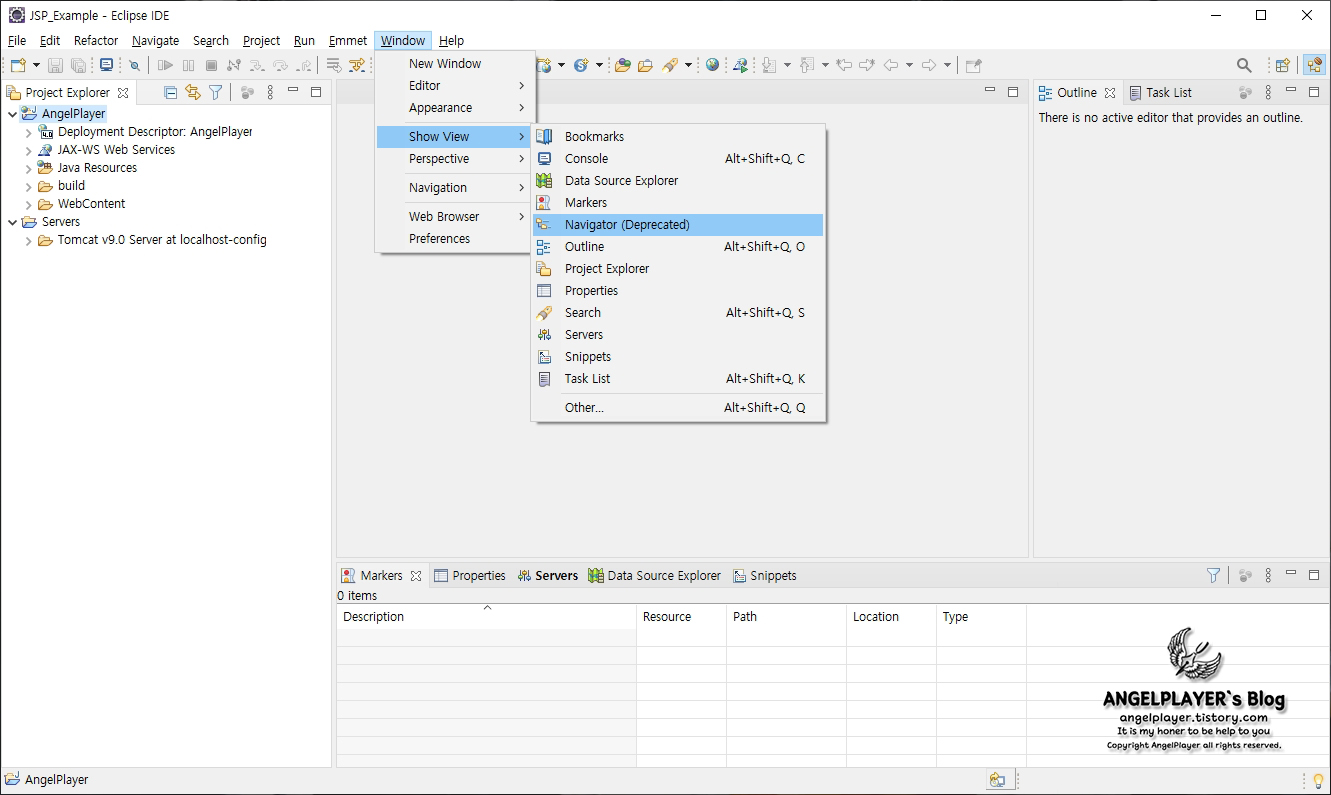1331x795 pixels.
Task: Open the Terminal toolbar icon
Action: pyautogui.click(x=106, y=65)
